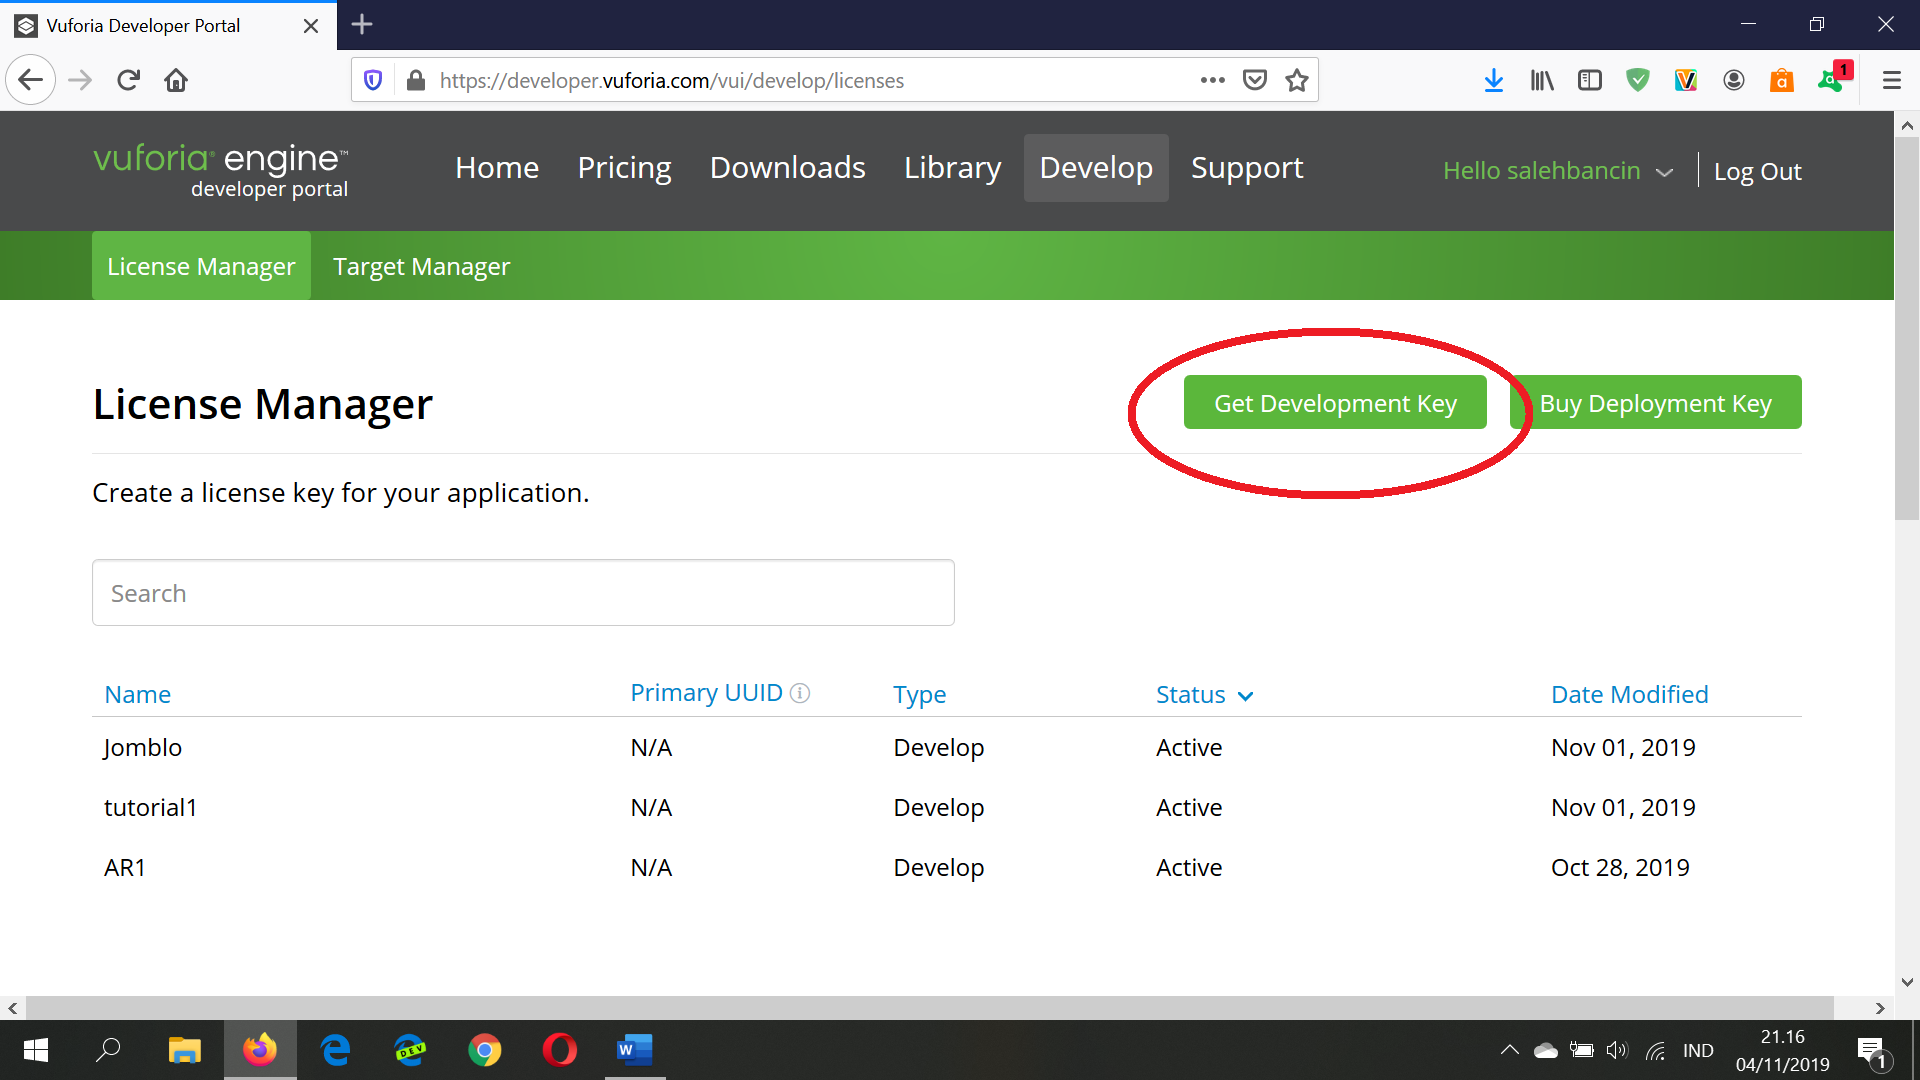
Task: Open the Firefox hamburger menu
Action: click(1892, 80)
